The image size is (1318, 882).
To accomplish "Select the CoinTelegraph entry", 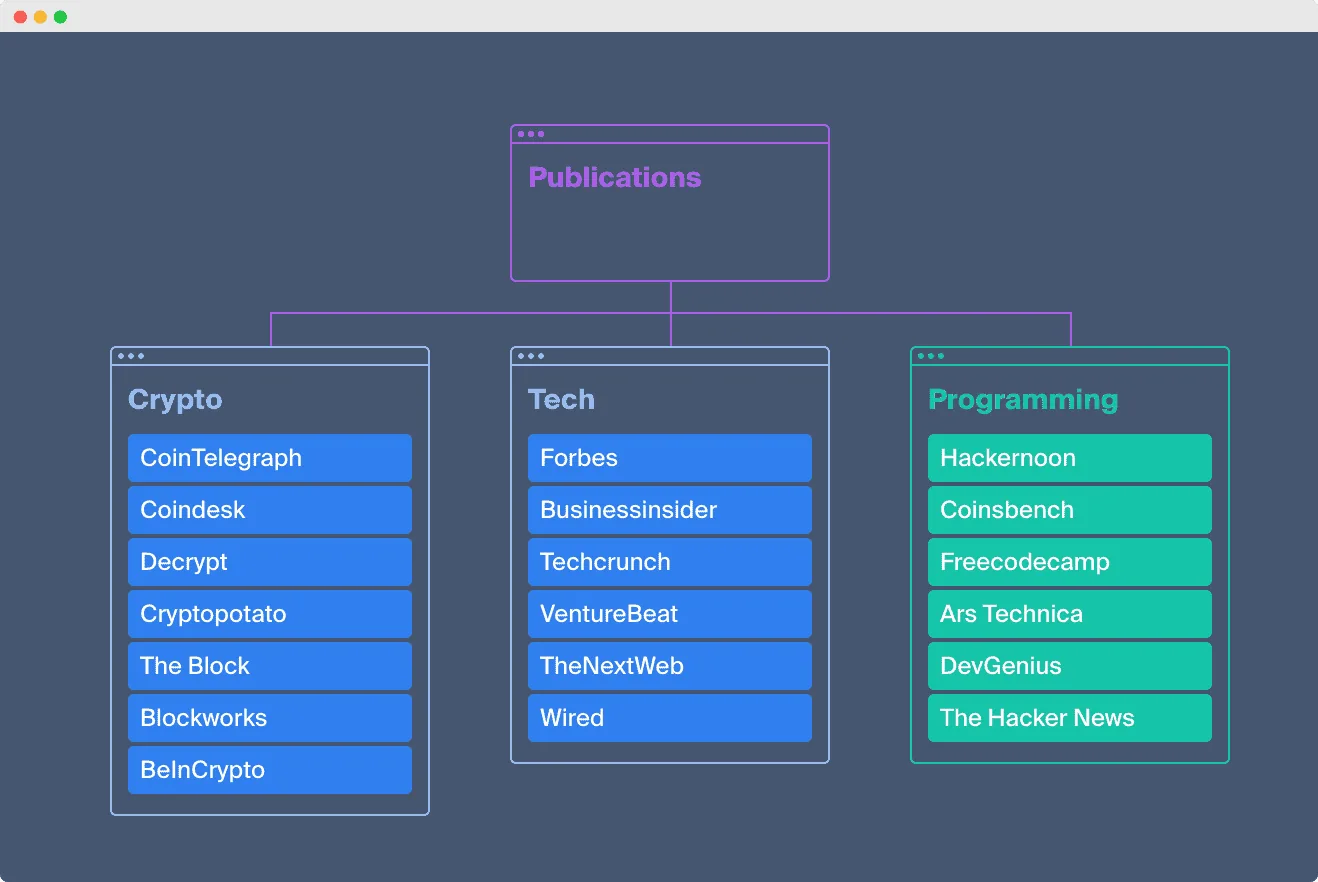I will pyautogui.click(x=270, y=458).
